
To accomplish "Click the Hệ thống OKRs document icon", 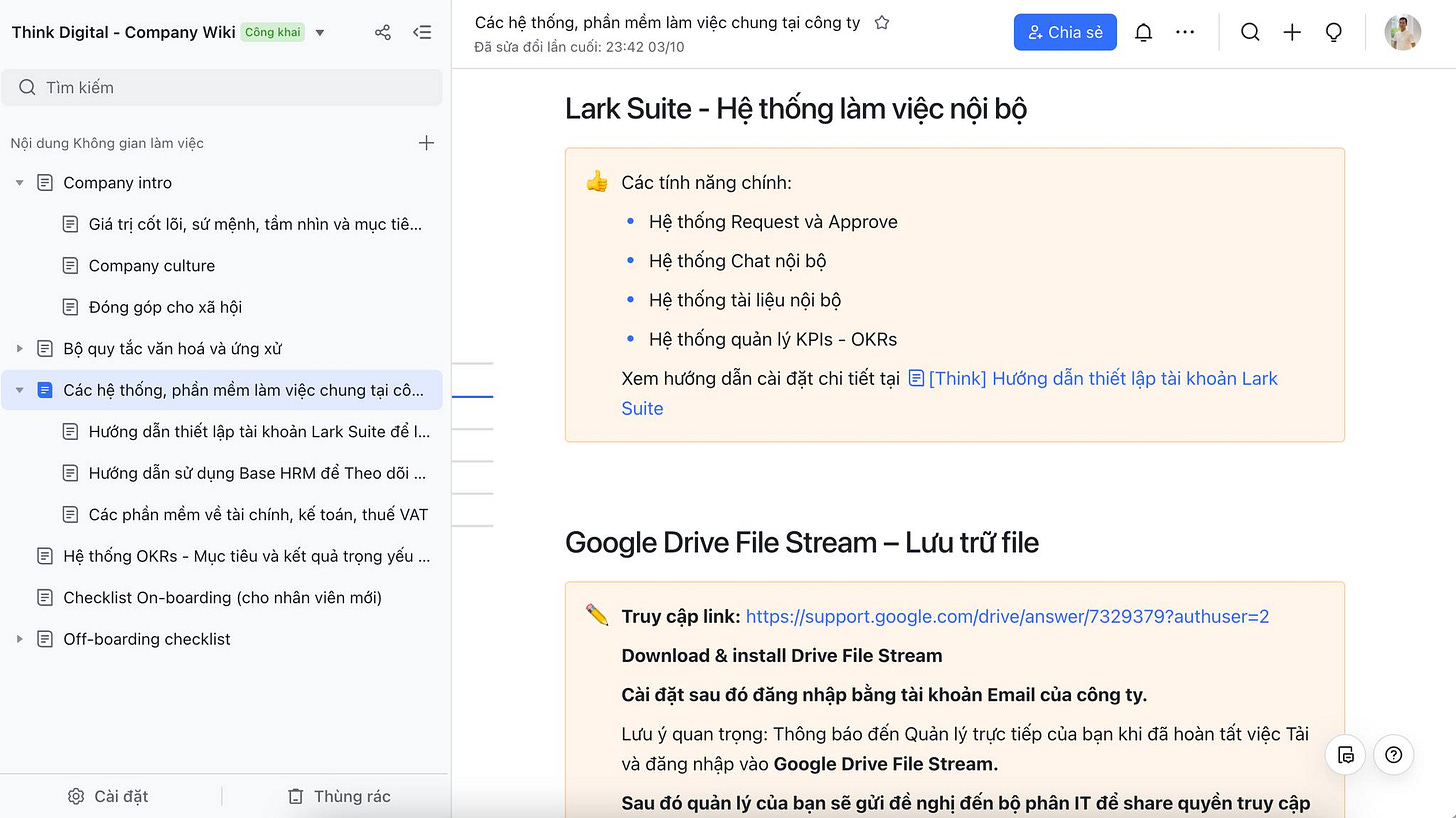I will click(x=45, y=556).
